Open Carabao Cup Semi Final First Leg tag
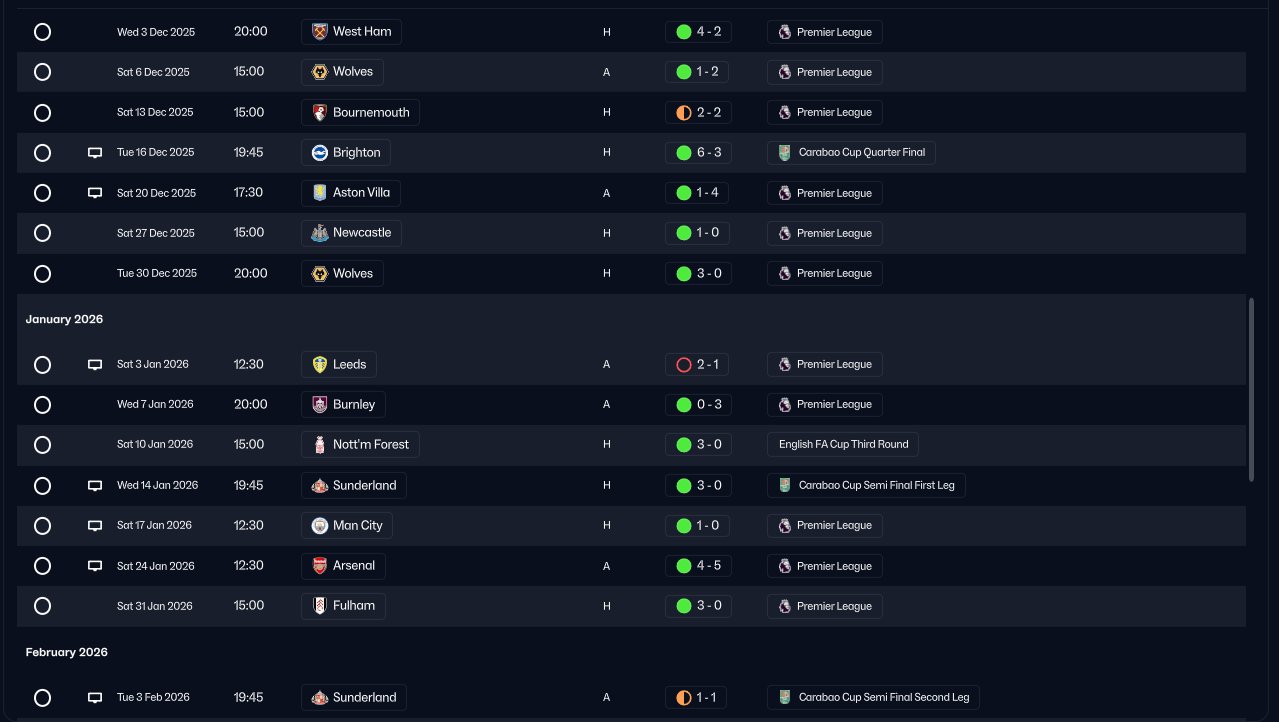This screenshot has width=1279, height=722. click(866, 486)
